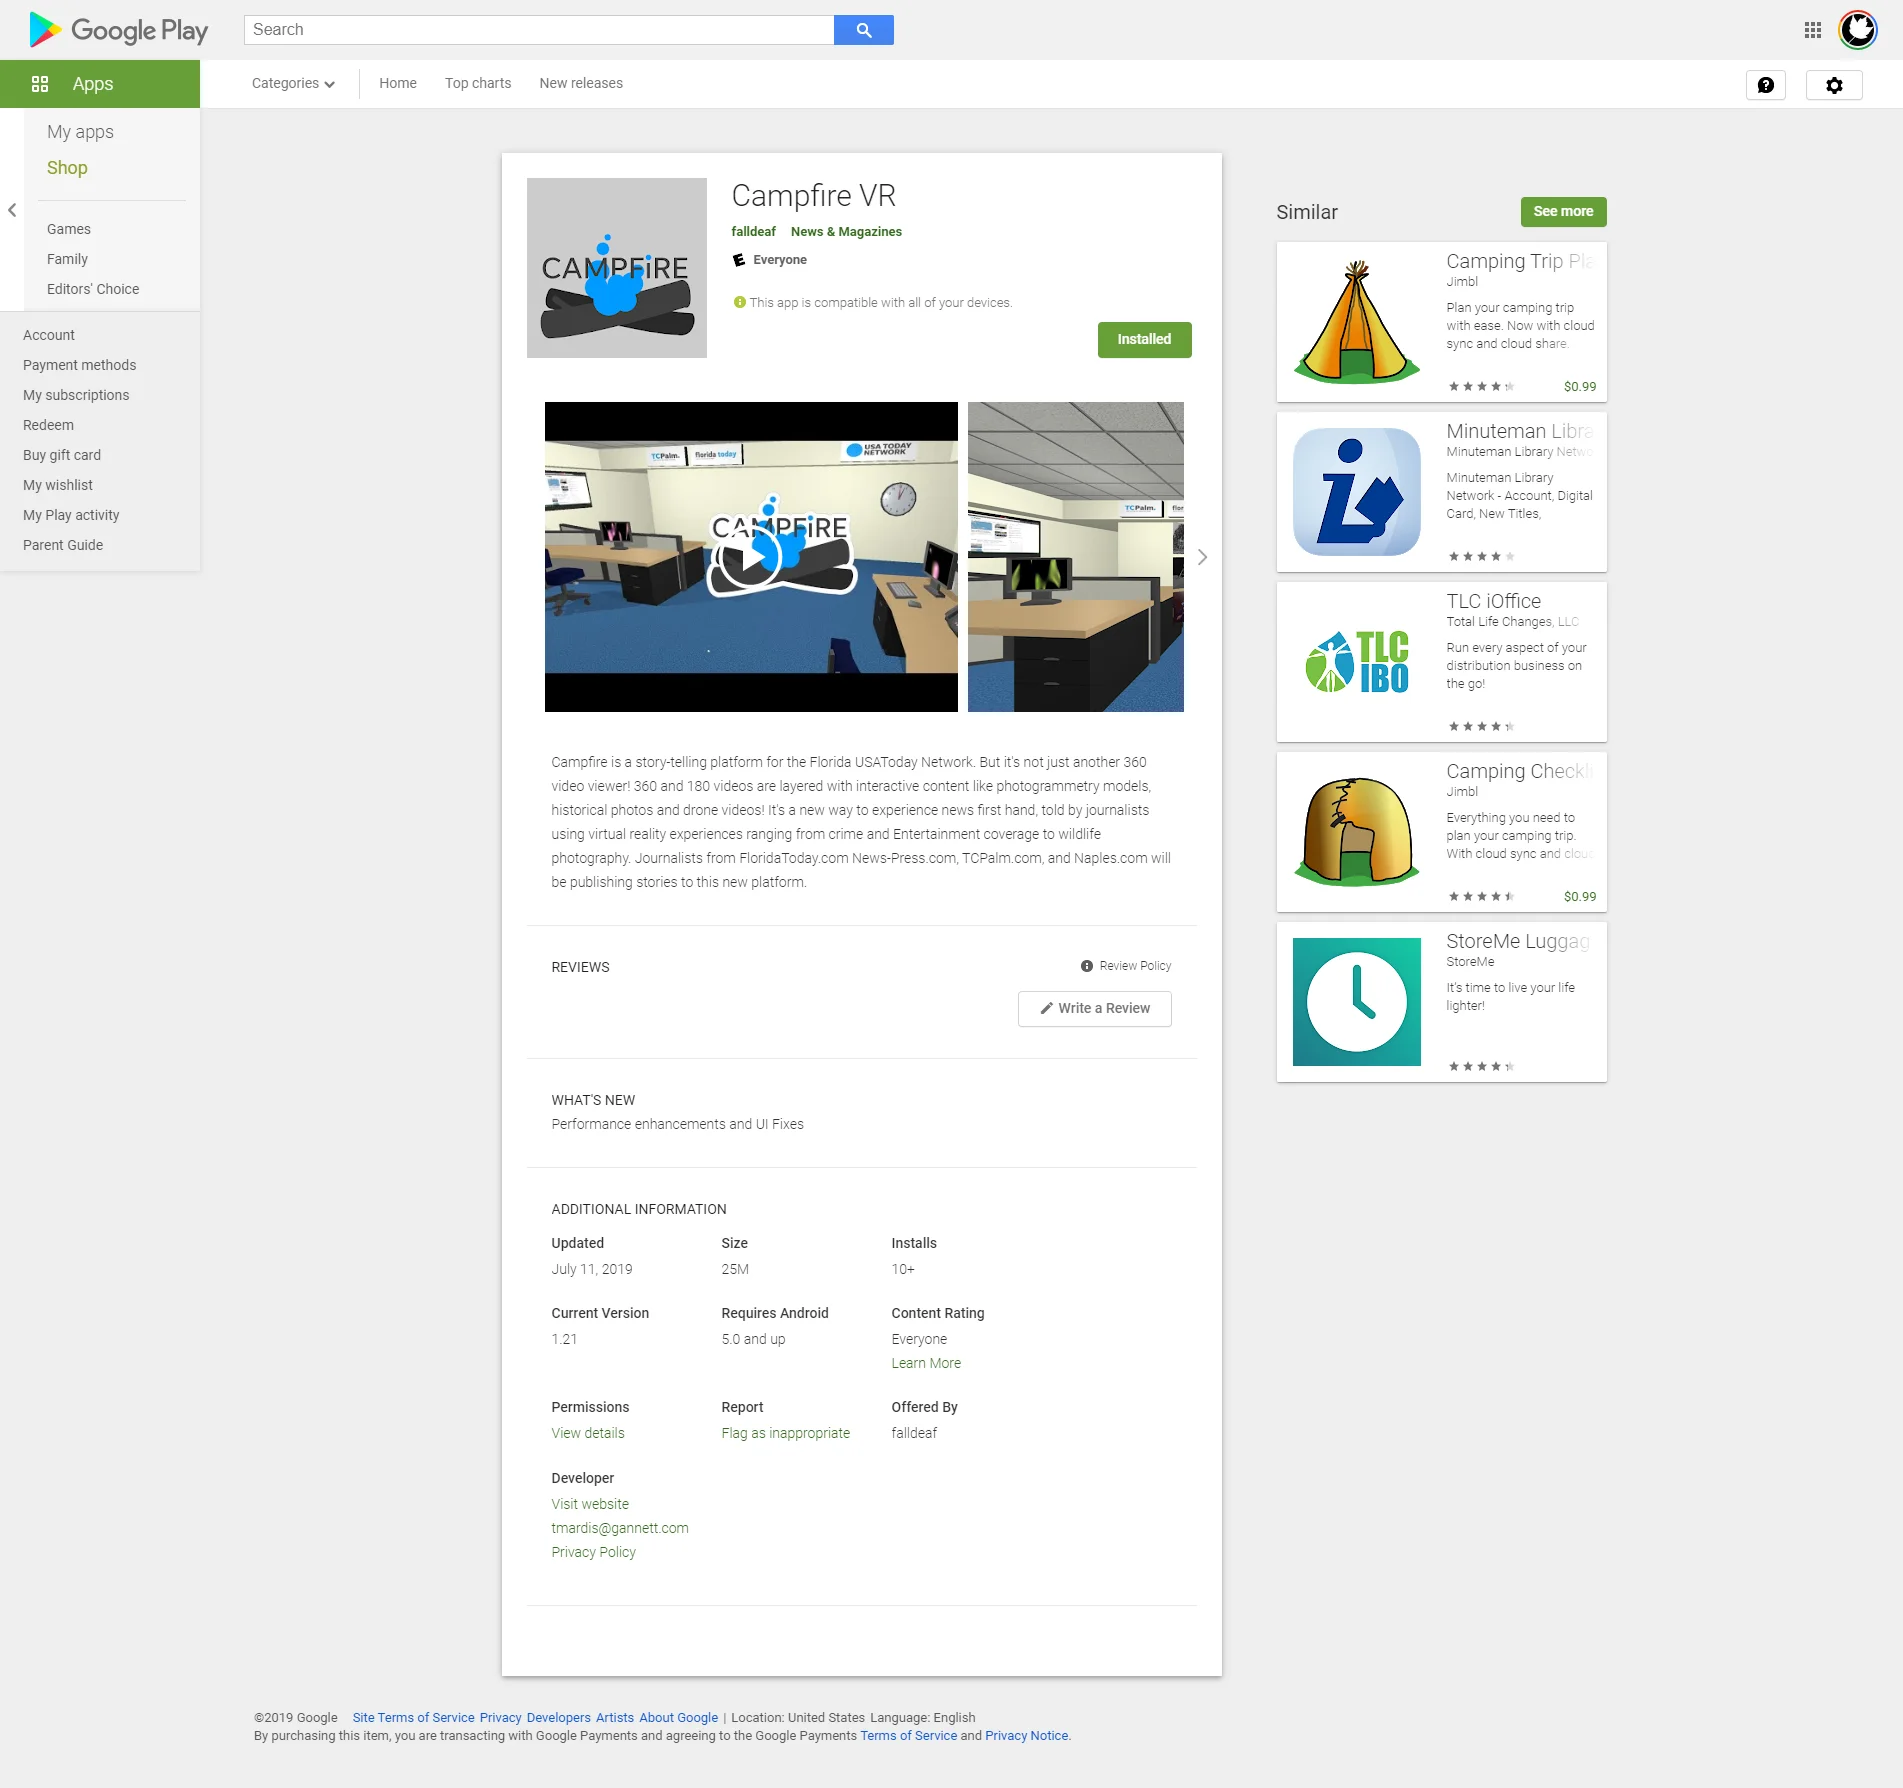
Task: Open About Google footer link
Action: coord(678,1718)
